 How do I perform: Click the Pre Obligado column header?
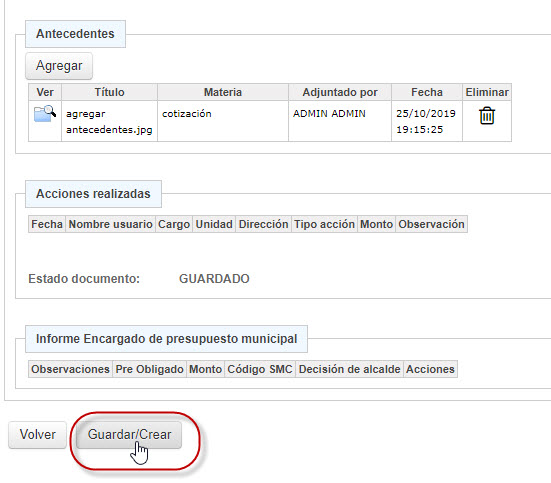coord(149,369)
